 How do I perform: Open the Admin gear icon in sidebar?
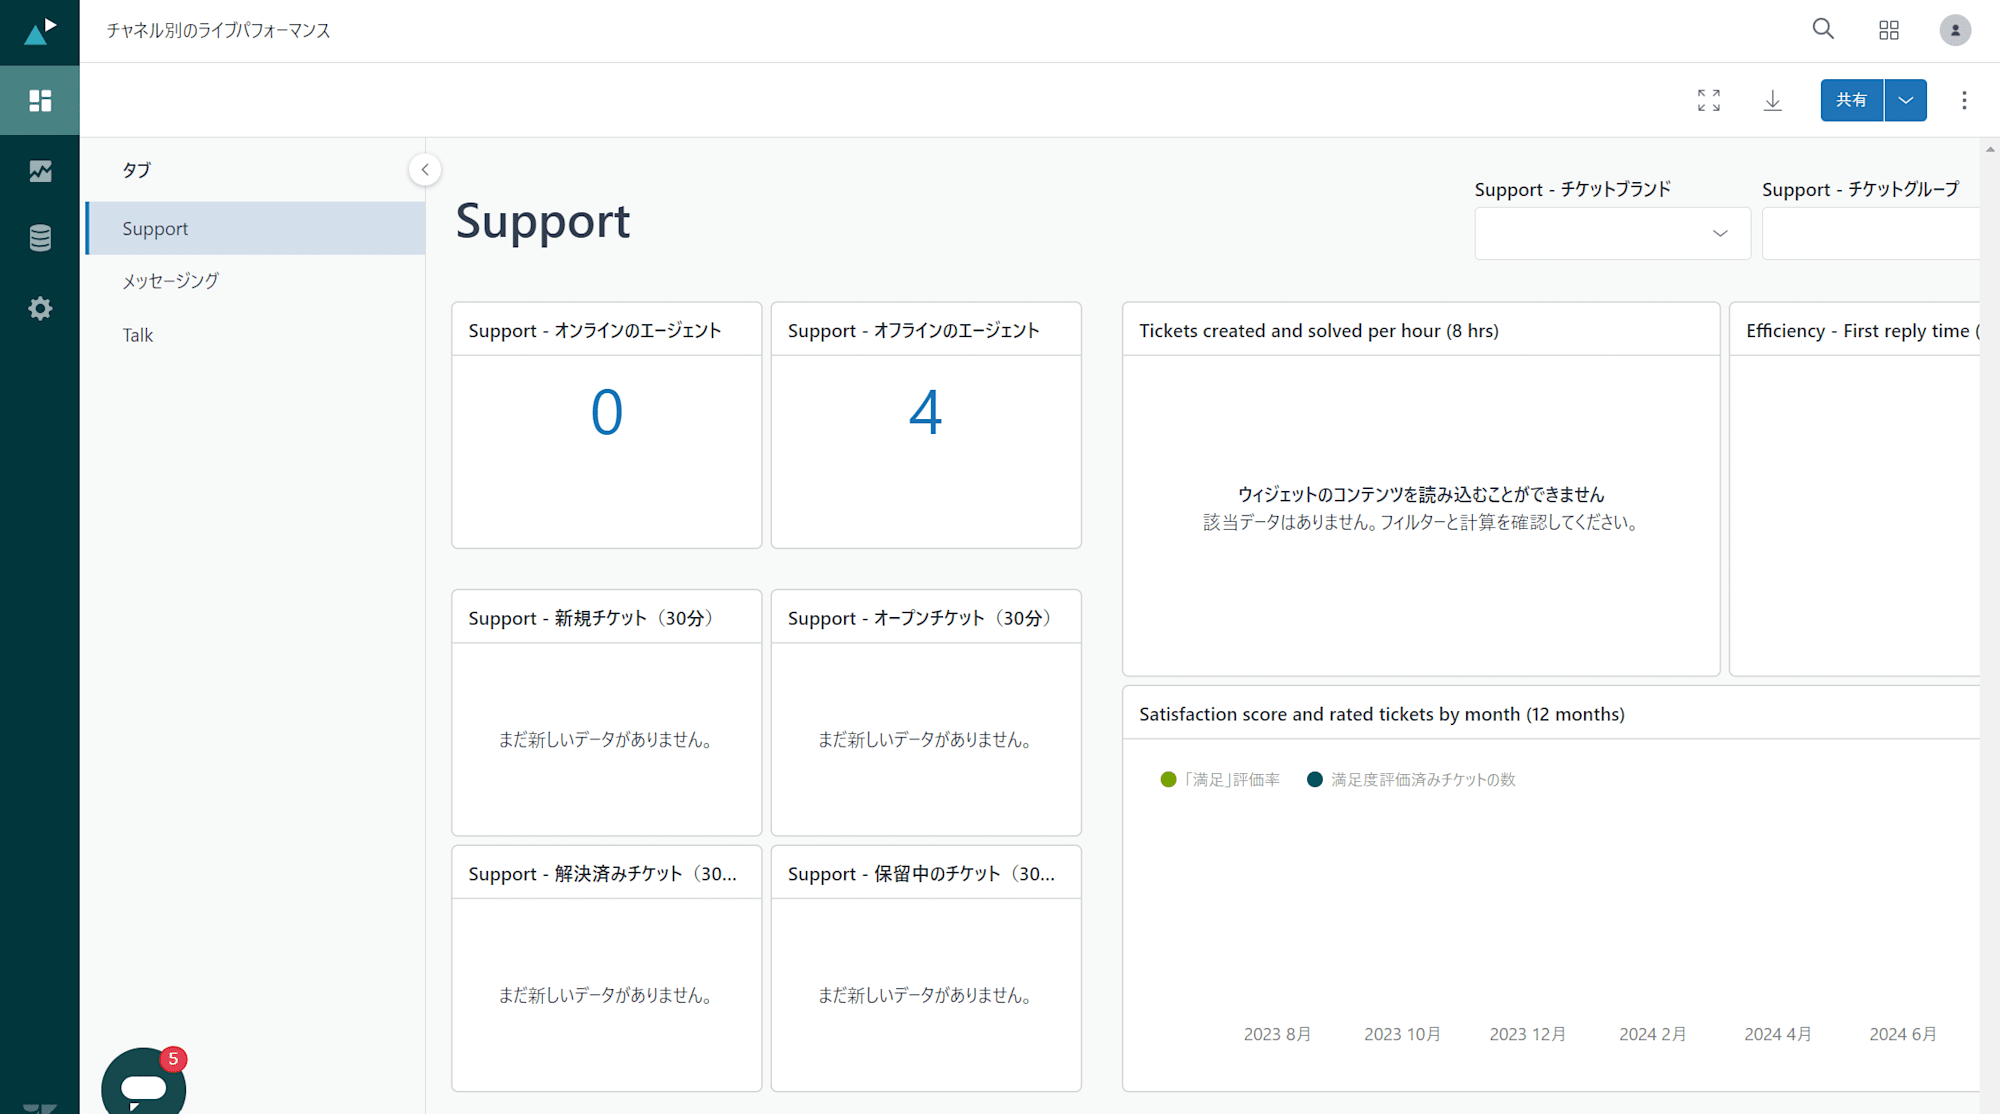pyautogui.click(x=40, y=308)
